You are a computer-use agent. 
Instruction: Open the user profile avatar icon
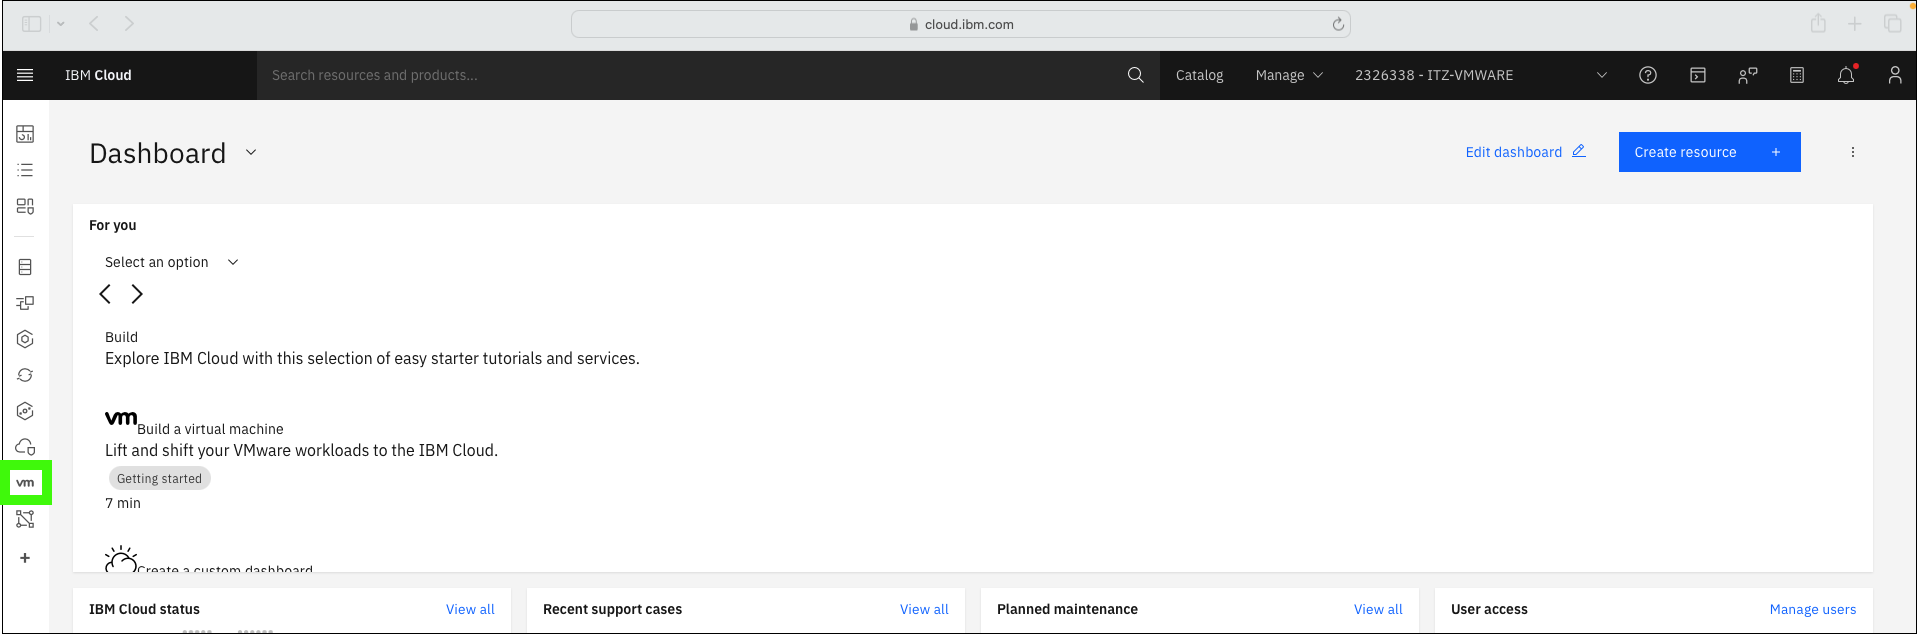(x=1895, y=75)
